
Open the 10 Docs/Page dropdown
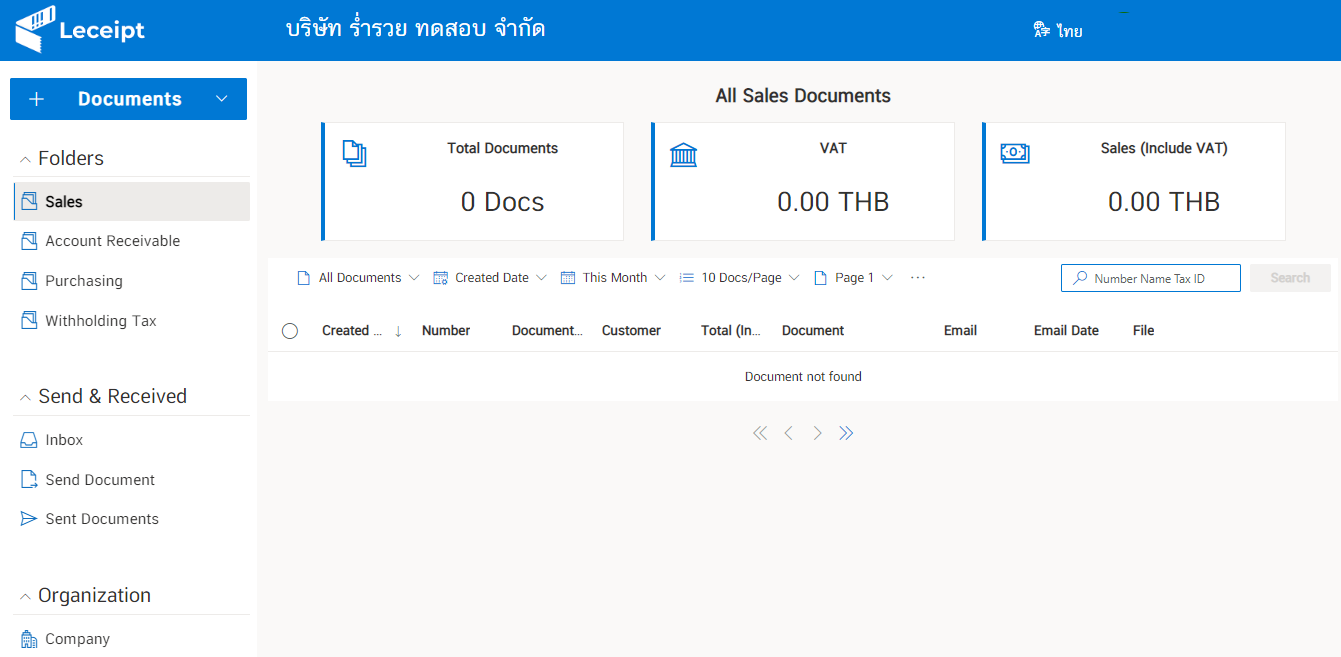point(739,278)
